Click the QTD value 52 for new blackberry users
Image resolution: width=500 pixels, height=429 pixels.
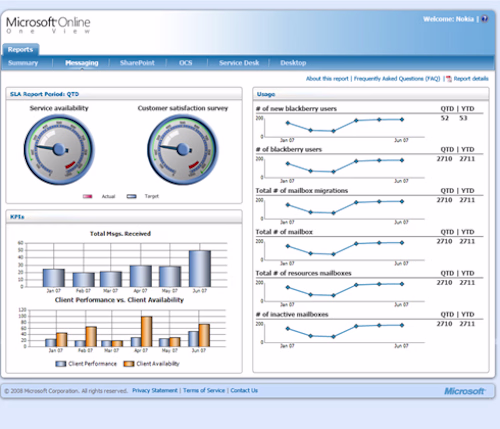445,118
